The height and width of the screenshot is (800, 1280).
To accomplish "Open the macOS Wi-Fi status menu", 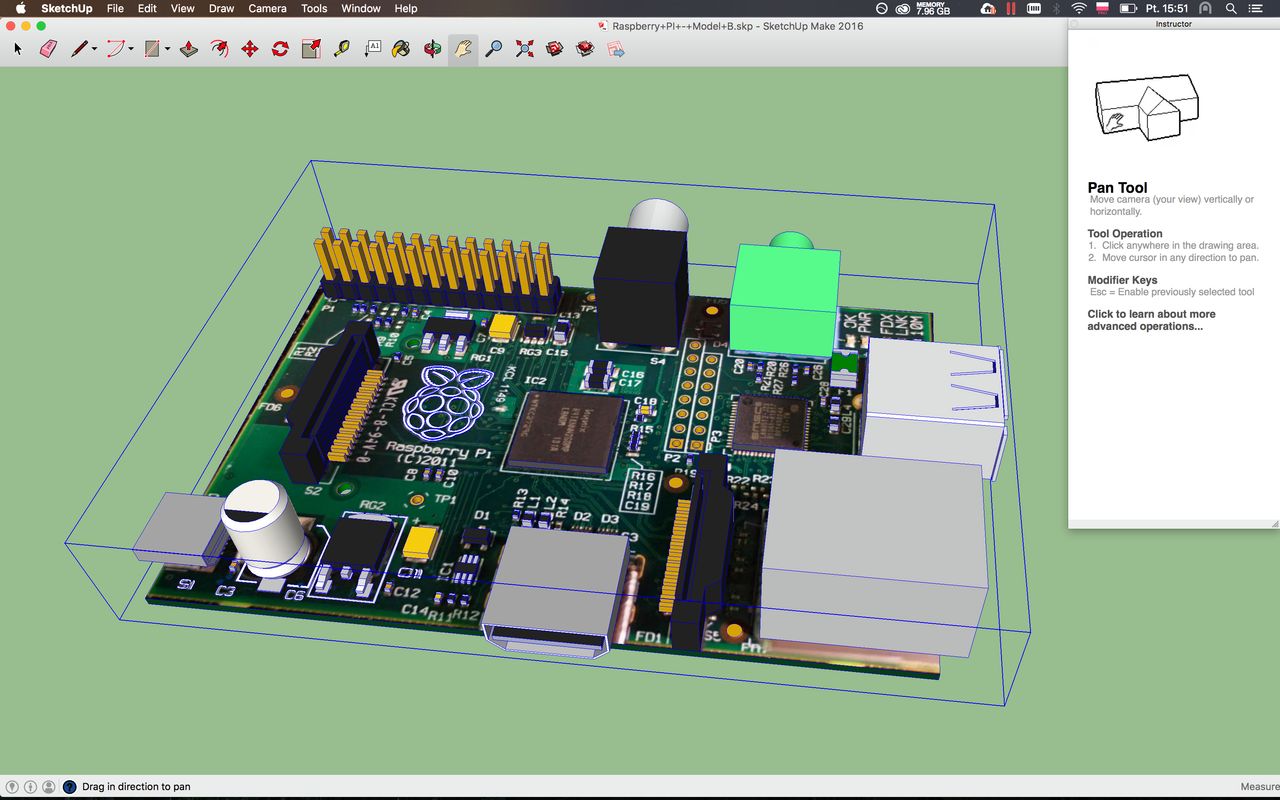I will (x=1078, y=8).
